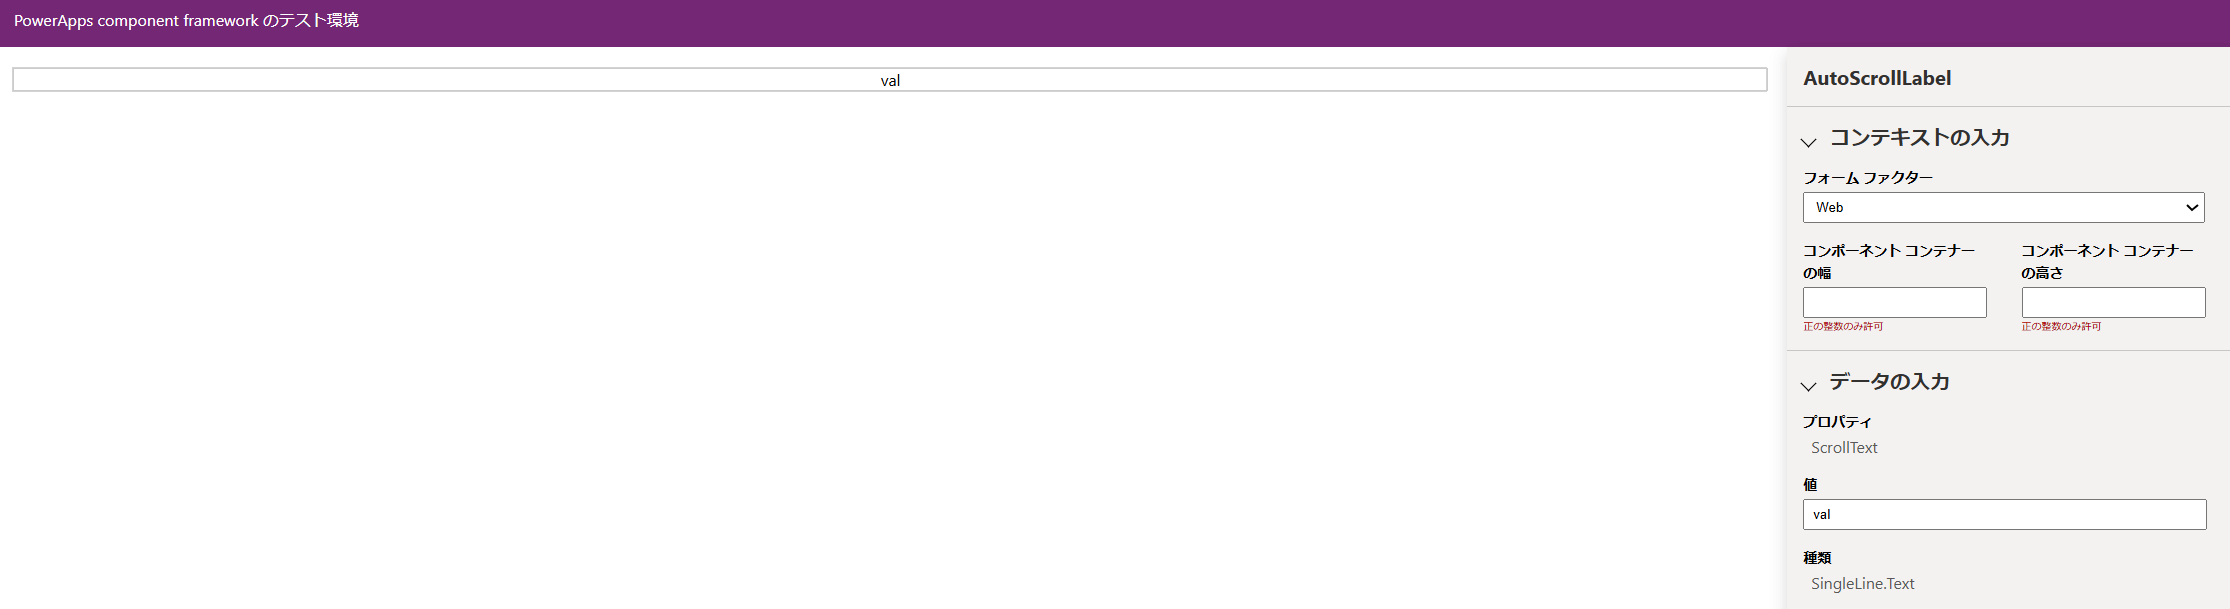Click the フォーム ファクター label
Image resolution: width=2230 pixels, height=609 pixels.
tap(1868, 177)
